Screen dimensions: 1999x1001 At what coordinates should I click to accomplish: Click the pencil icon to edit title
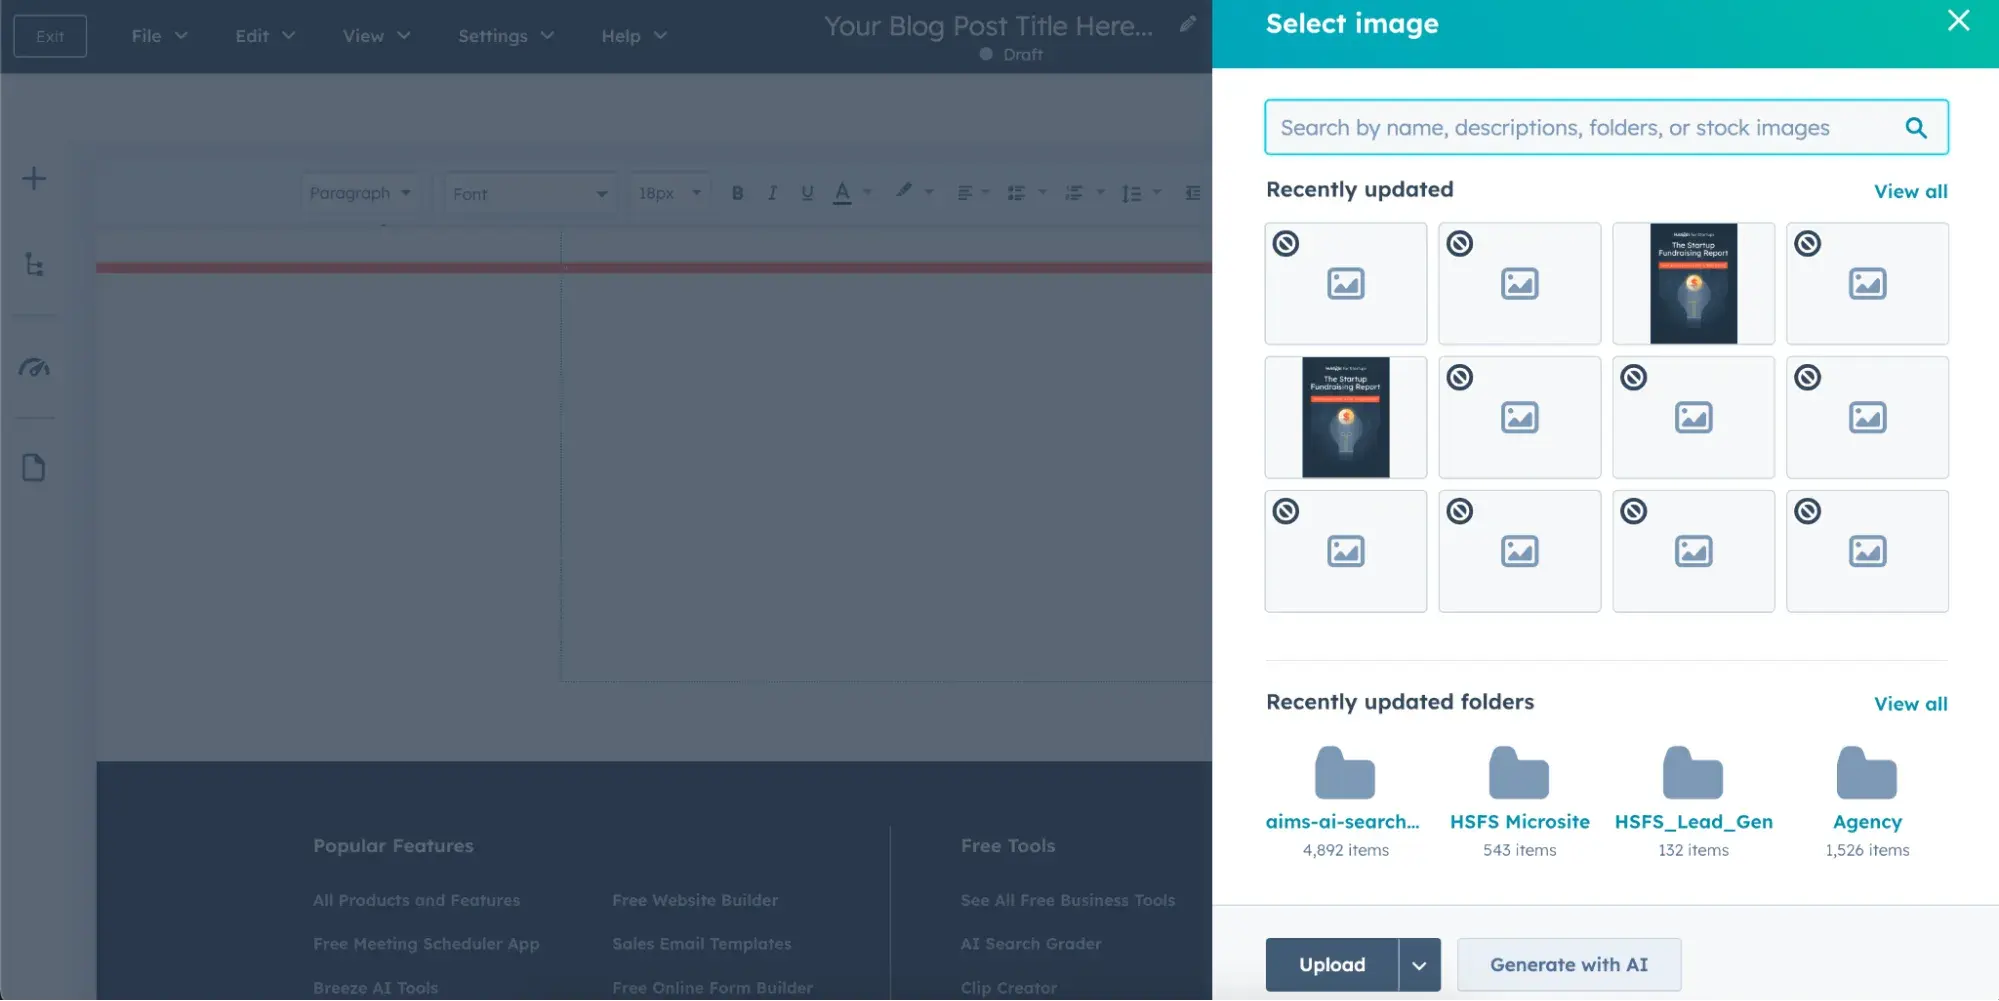(1187, 24)
